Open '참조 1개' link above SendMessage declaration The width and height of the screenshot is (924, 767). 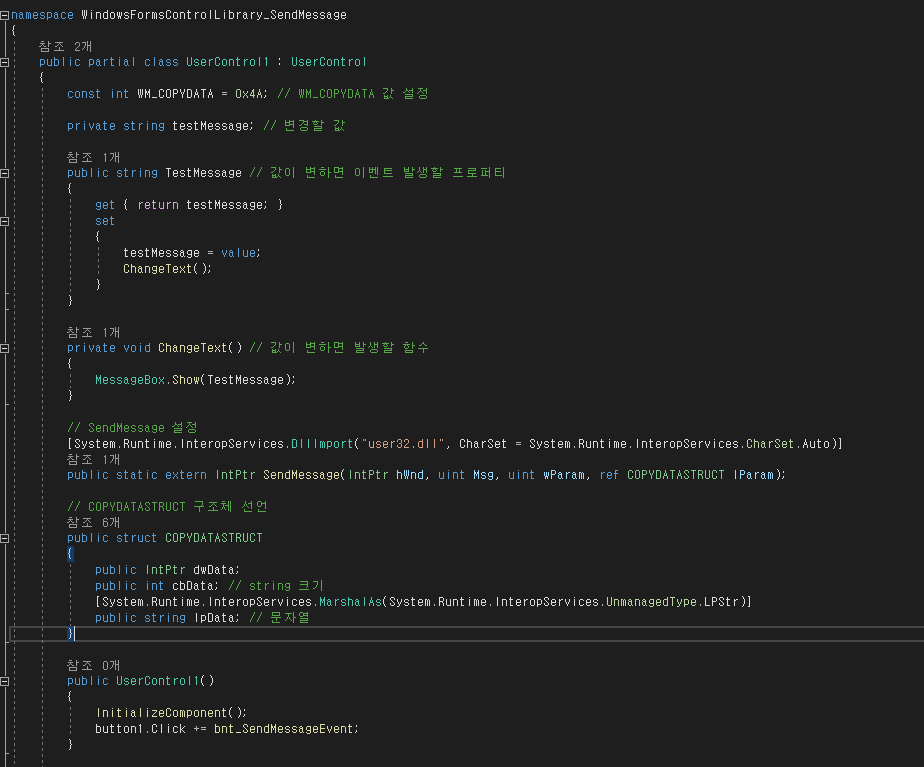[93, 459]
